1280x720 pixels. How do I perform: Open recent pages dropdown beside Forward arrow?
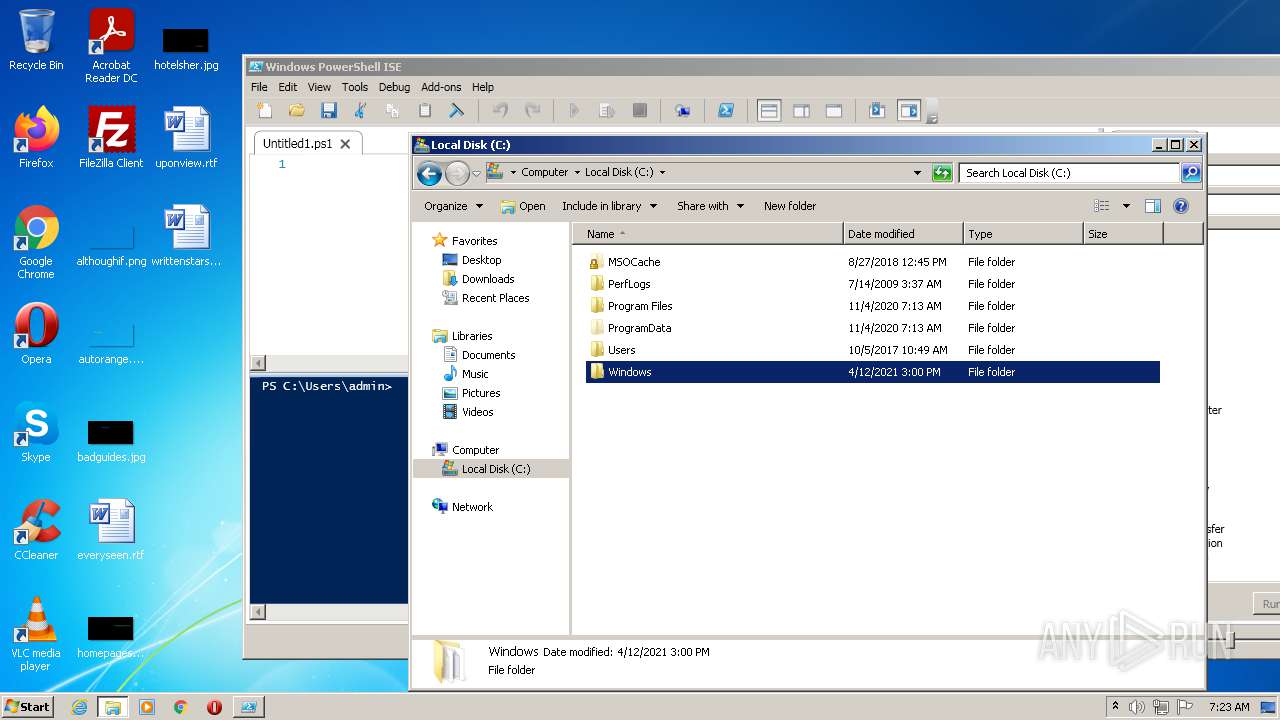tap(476, 173)
